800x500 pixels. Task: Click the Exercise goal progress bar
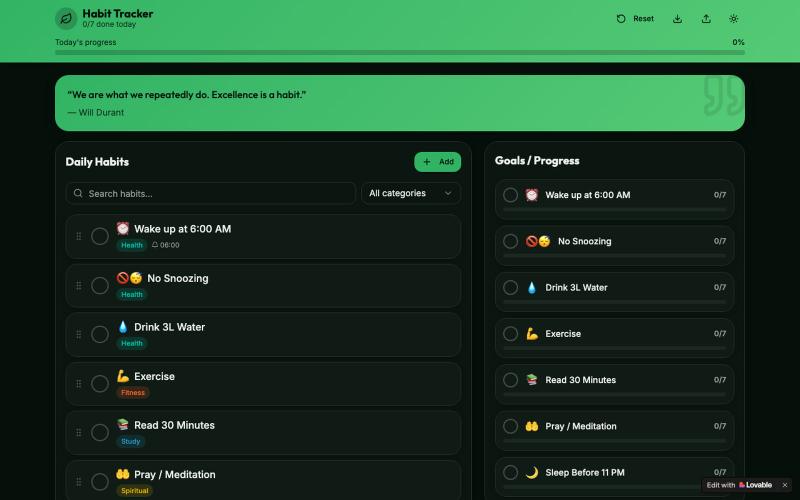[614, 348]
